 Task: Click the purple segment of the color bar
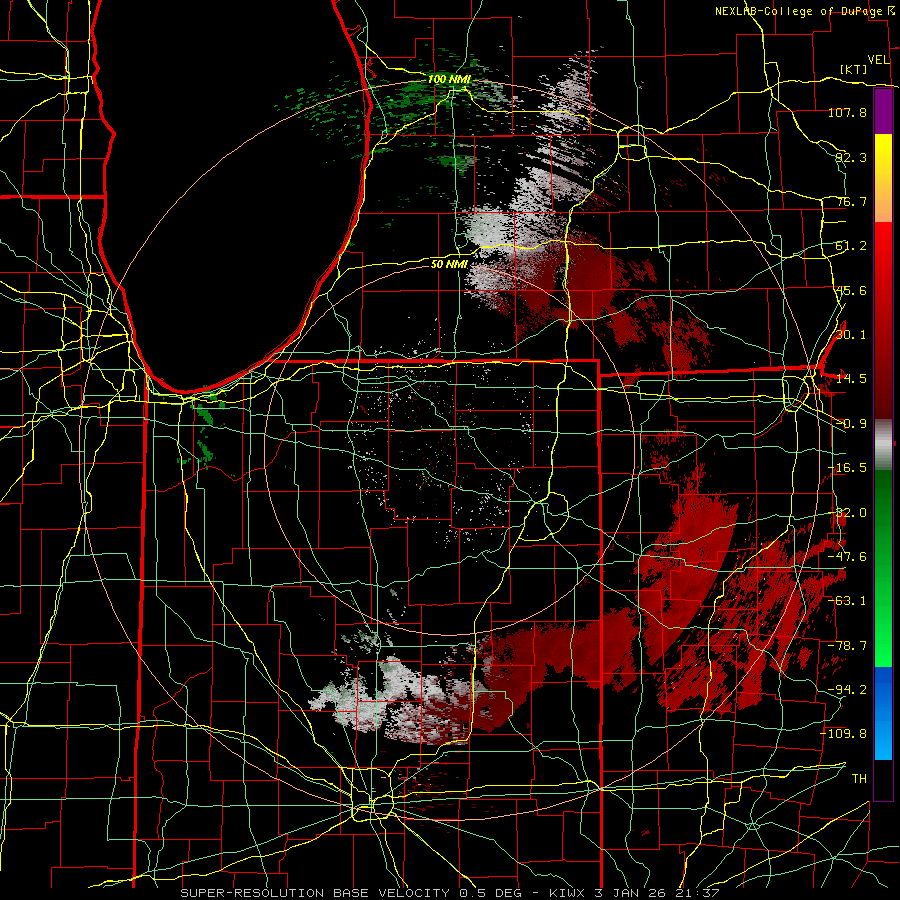pos(883,111)
